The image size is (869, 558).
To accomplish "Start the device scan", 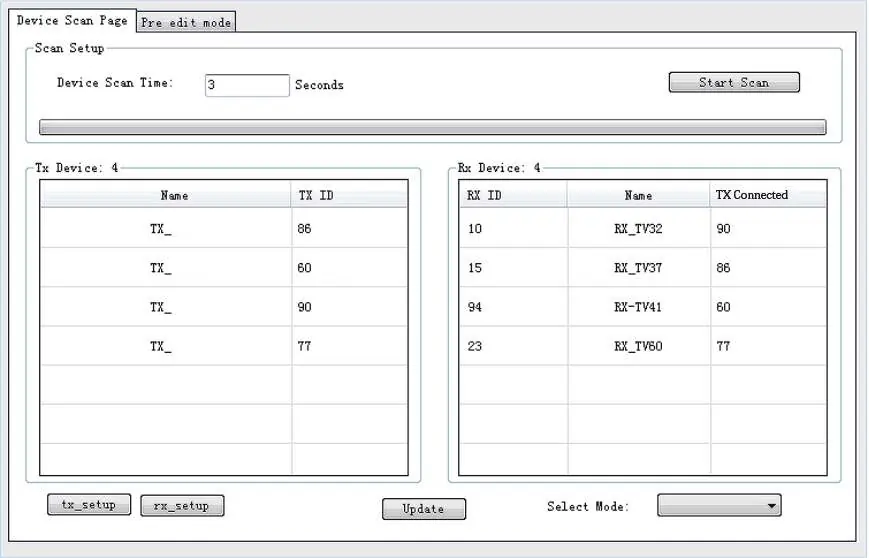I will 734,83.
